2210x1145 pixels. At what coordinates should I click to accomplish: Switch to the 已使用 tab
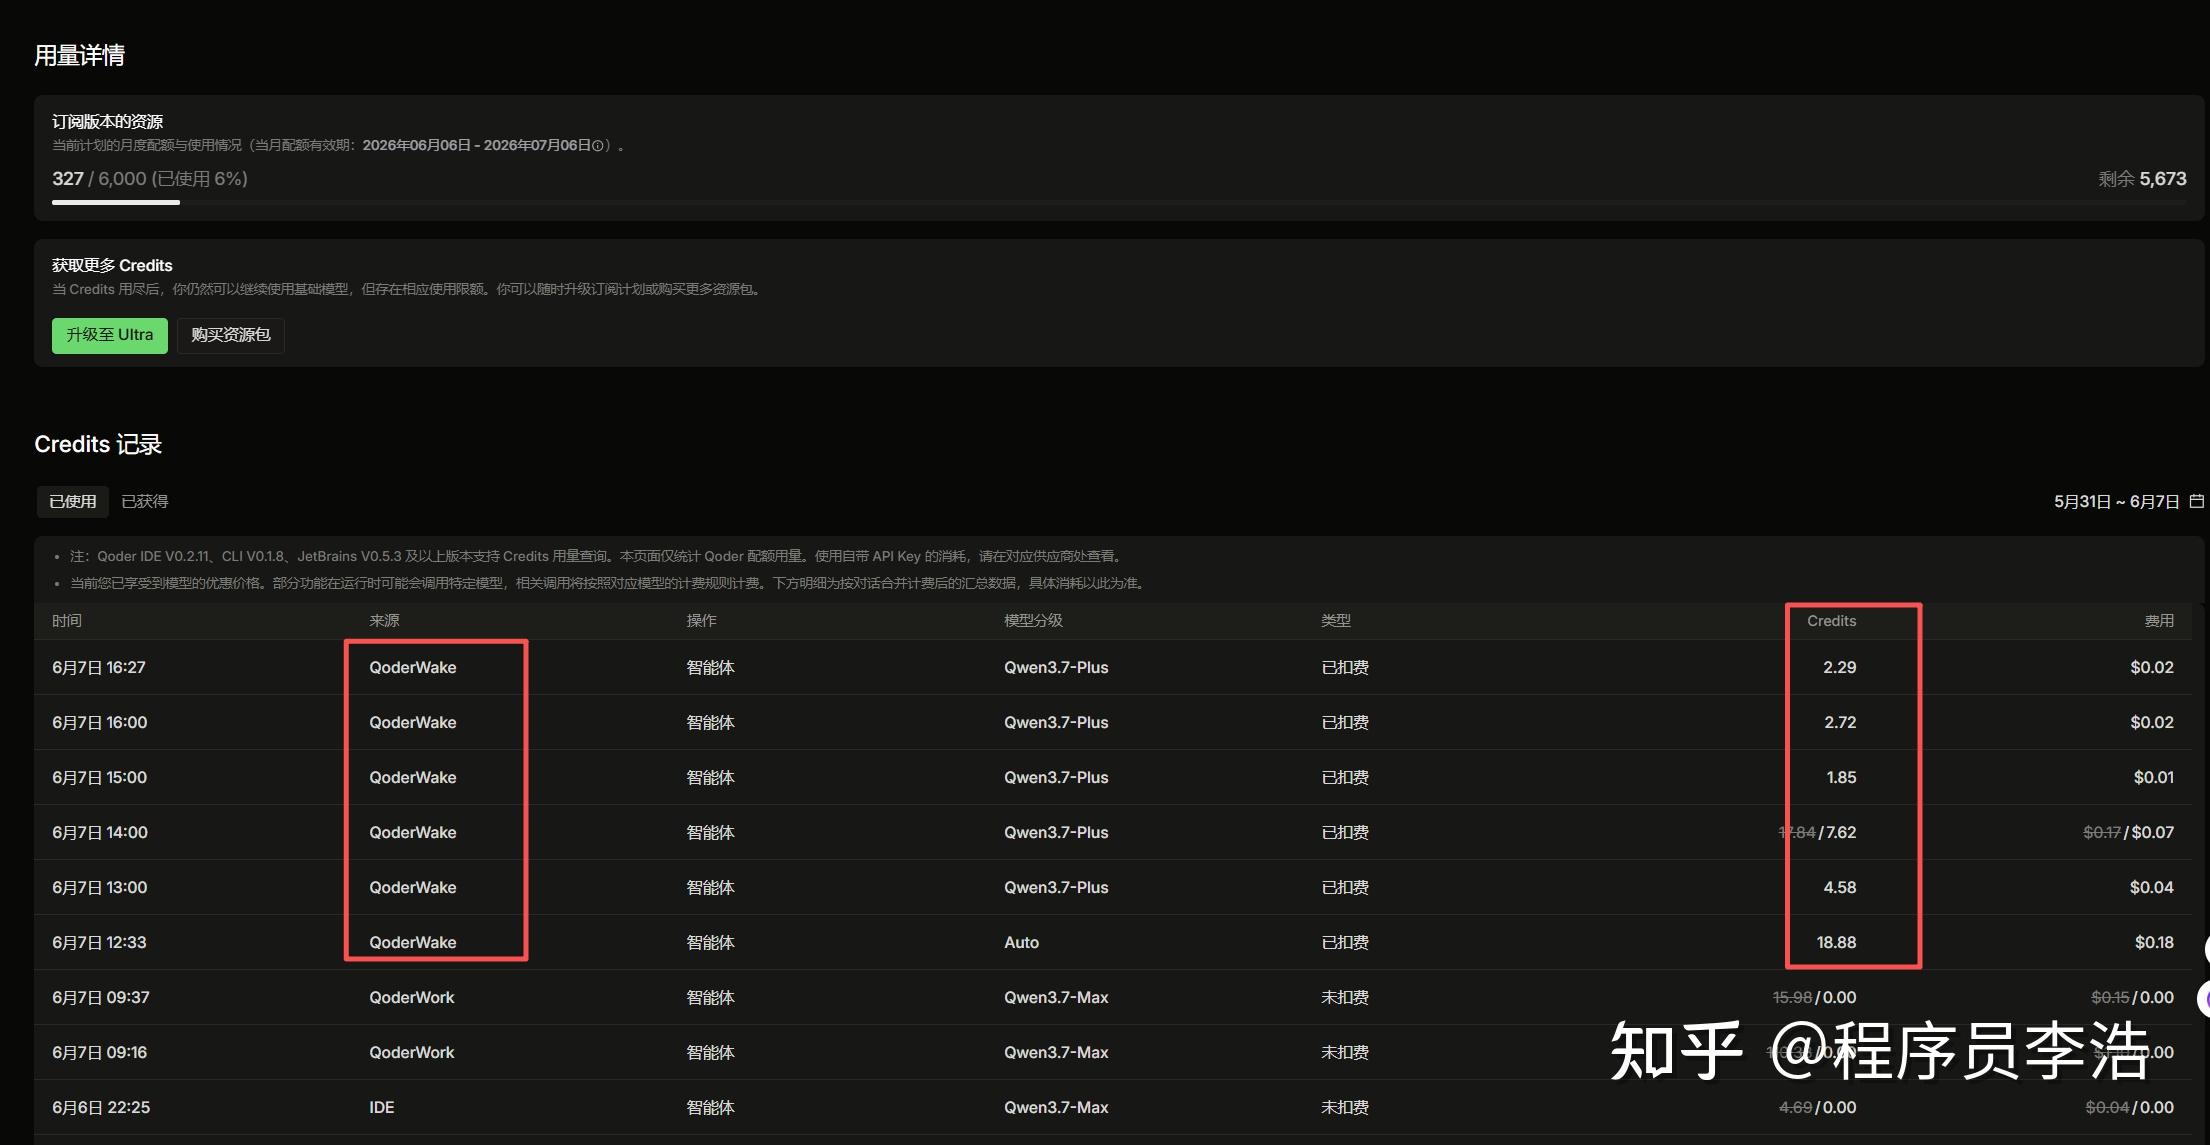point(73,501)
